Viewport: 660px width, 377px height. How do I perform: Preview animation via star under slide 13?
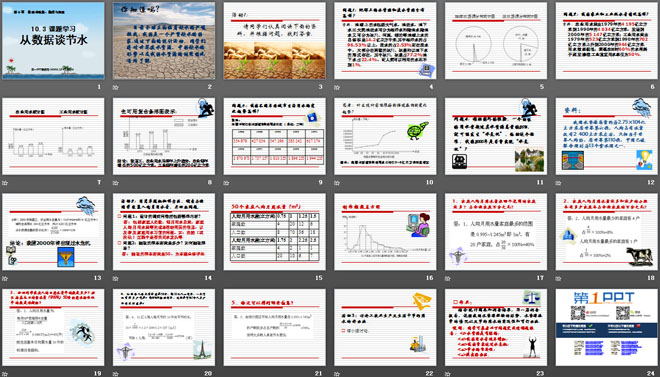[5, 278]
